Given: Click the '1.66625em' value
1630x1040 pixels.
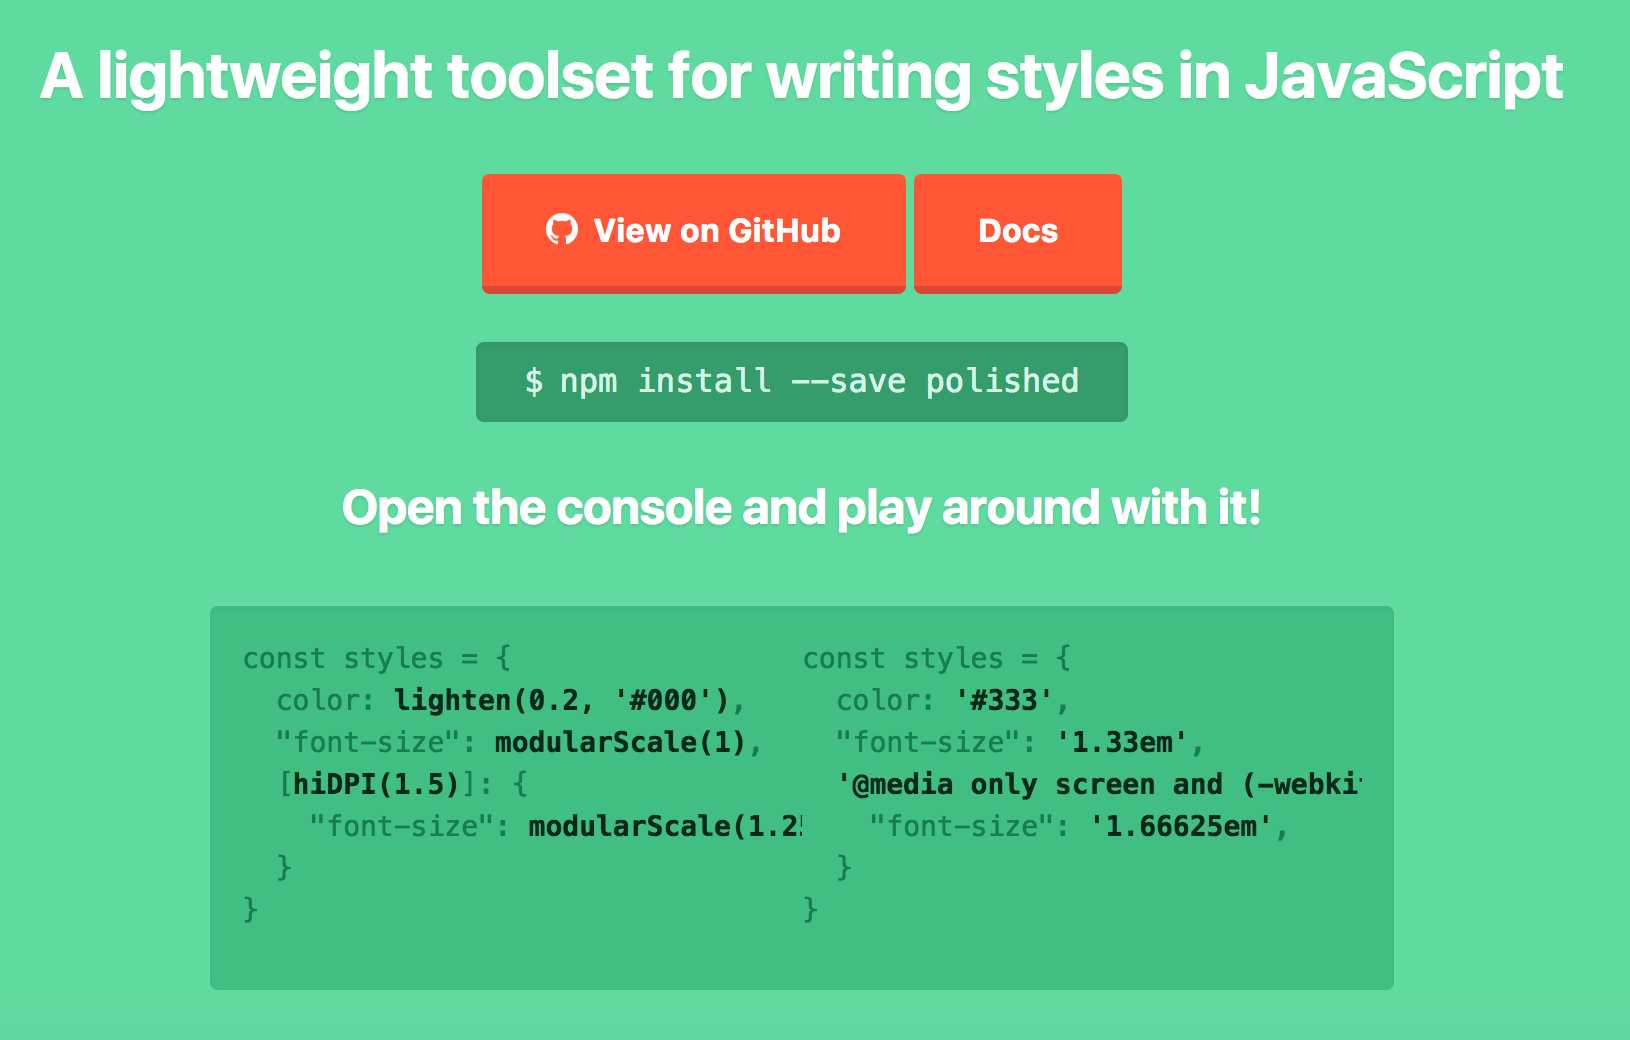Looking at the screenshot, I should (1181, 826).
